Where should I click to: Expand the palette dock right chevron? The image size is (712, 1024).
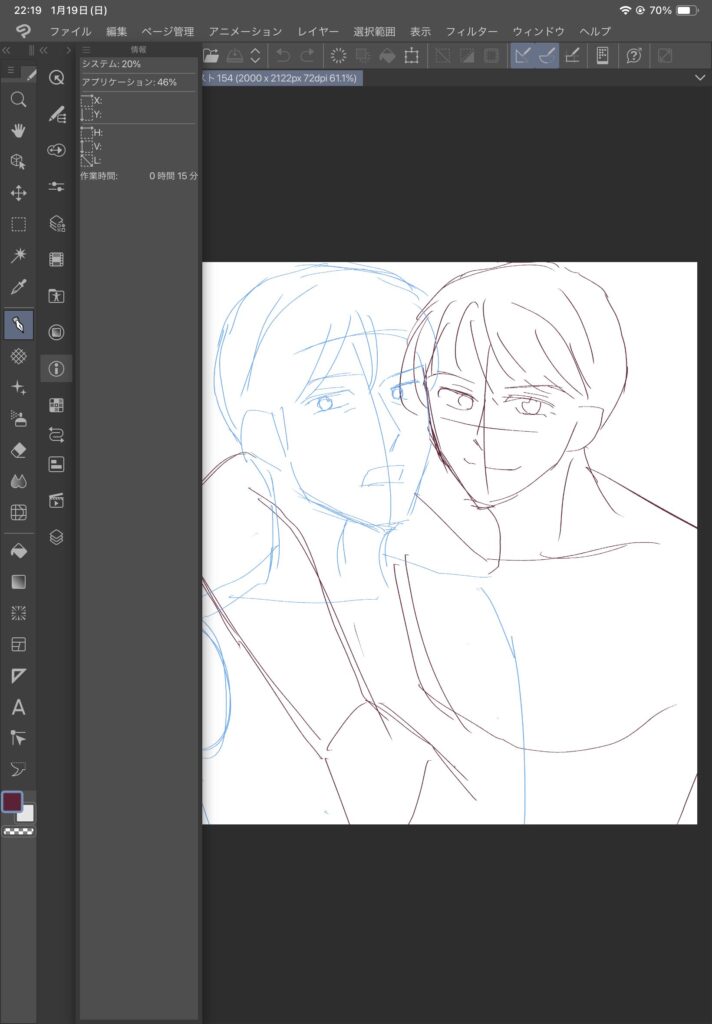(x=68, y=50)
